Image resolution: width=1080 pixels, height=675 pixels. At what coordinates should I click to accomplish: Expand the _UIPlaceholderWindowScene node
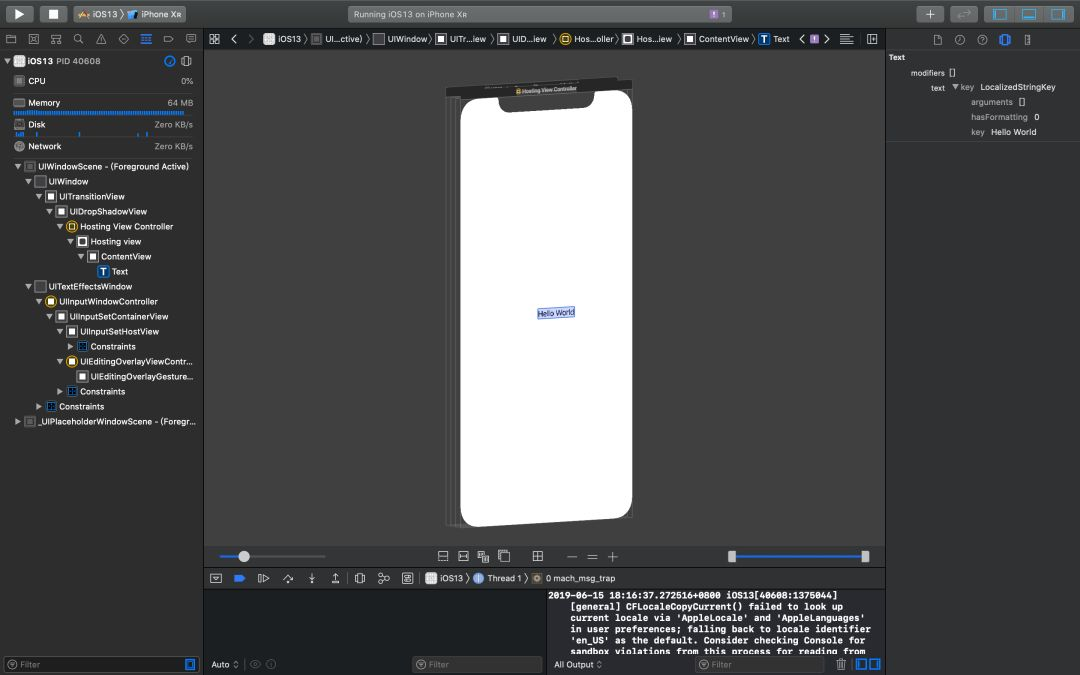(18, 422)
